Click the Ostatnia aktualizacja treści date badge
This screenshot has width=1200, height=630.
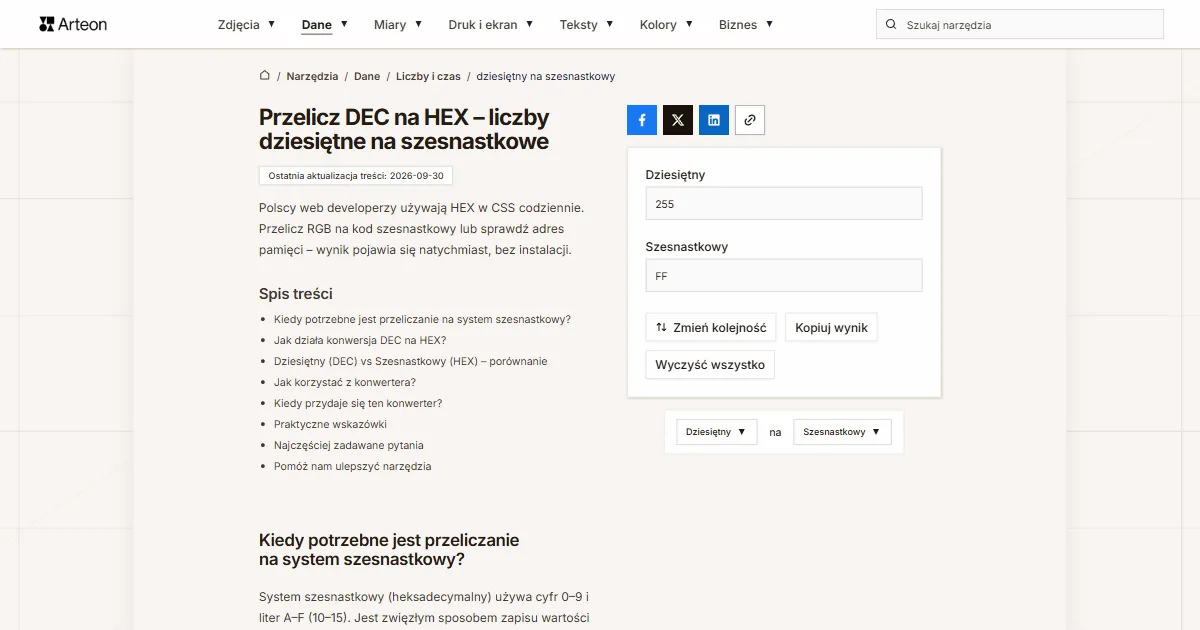pos(356,176)
